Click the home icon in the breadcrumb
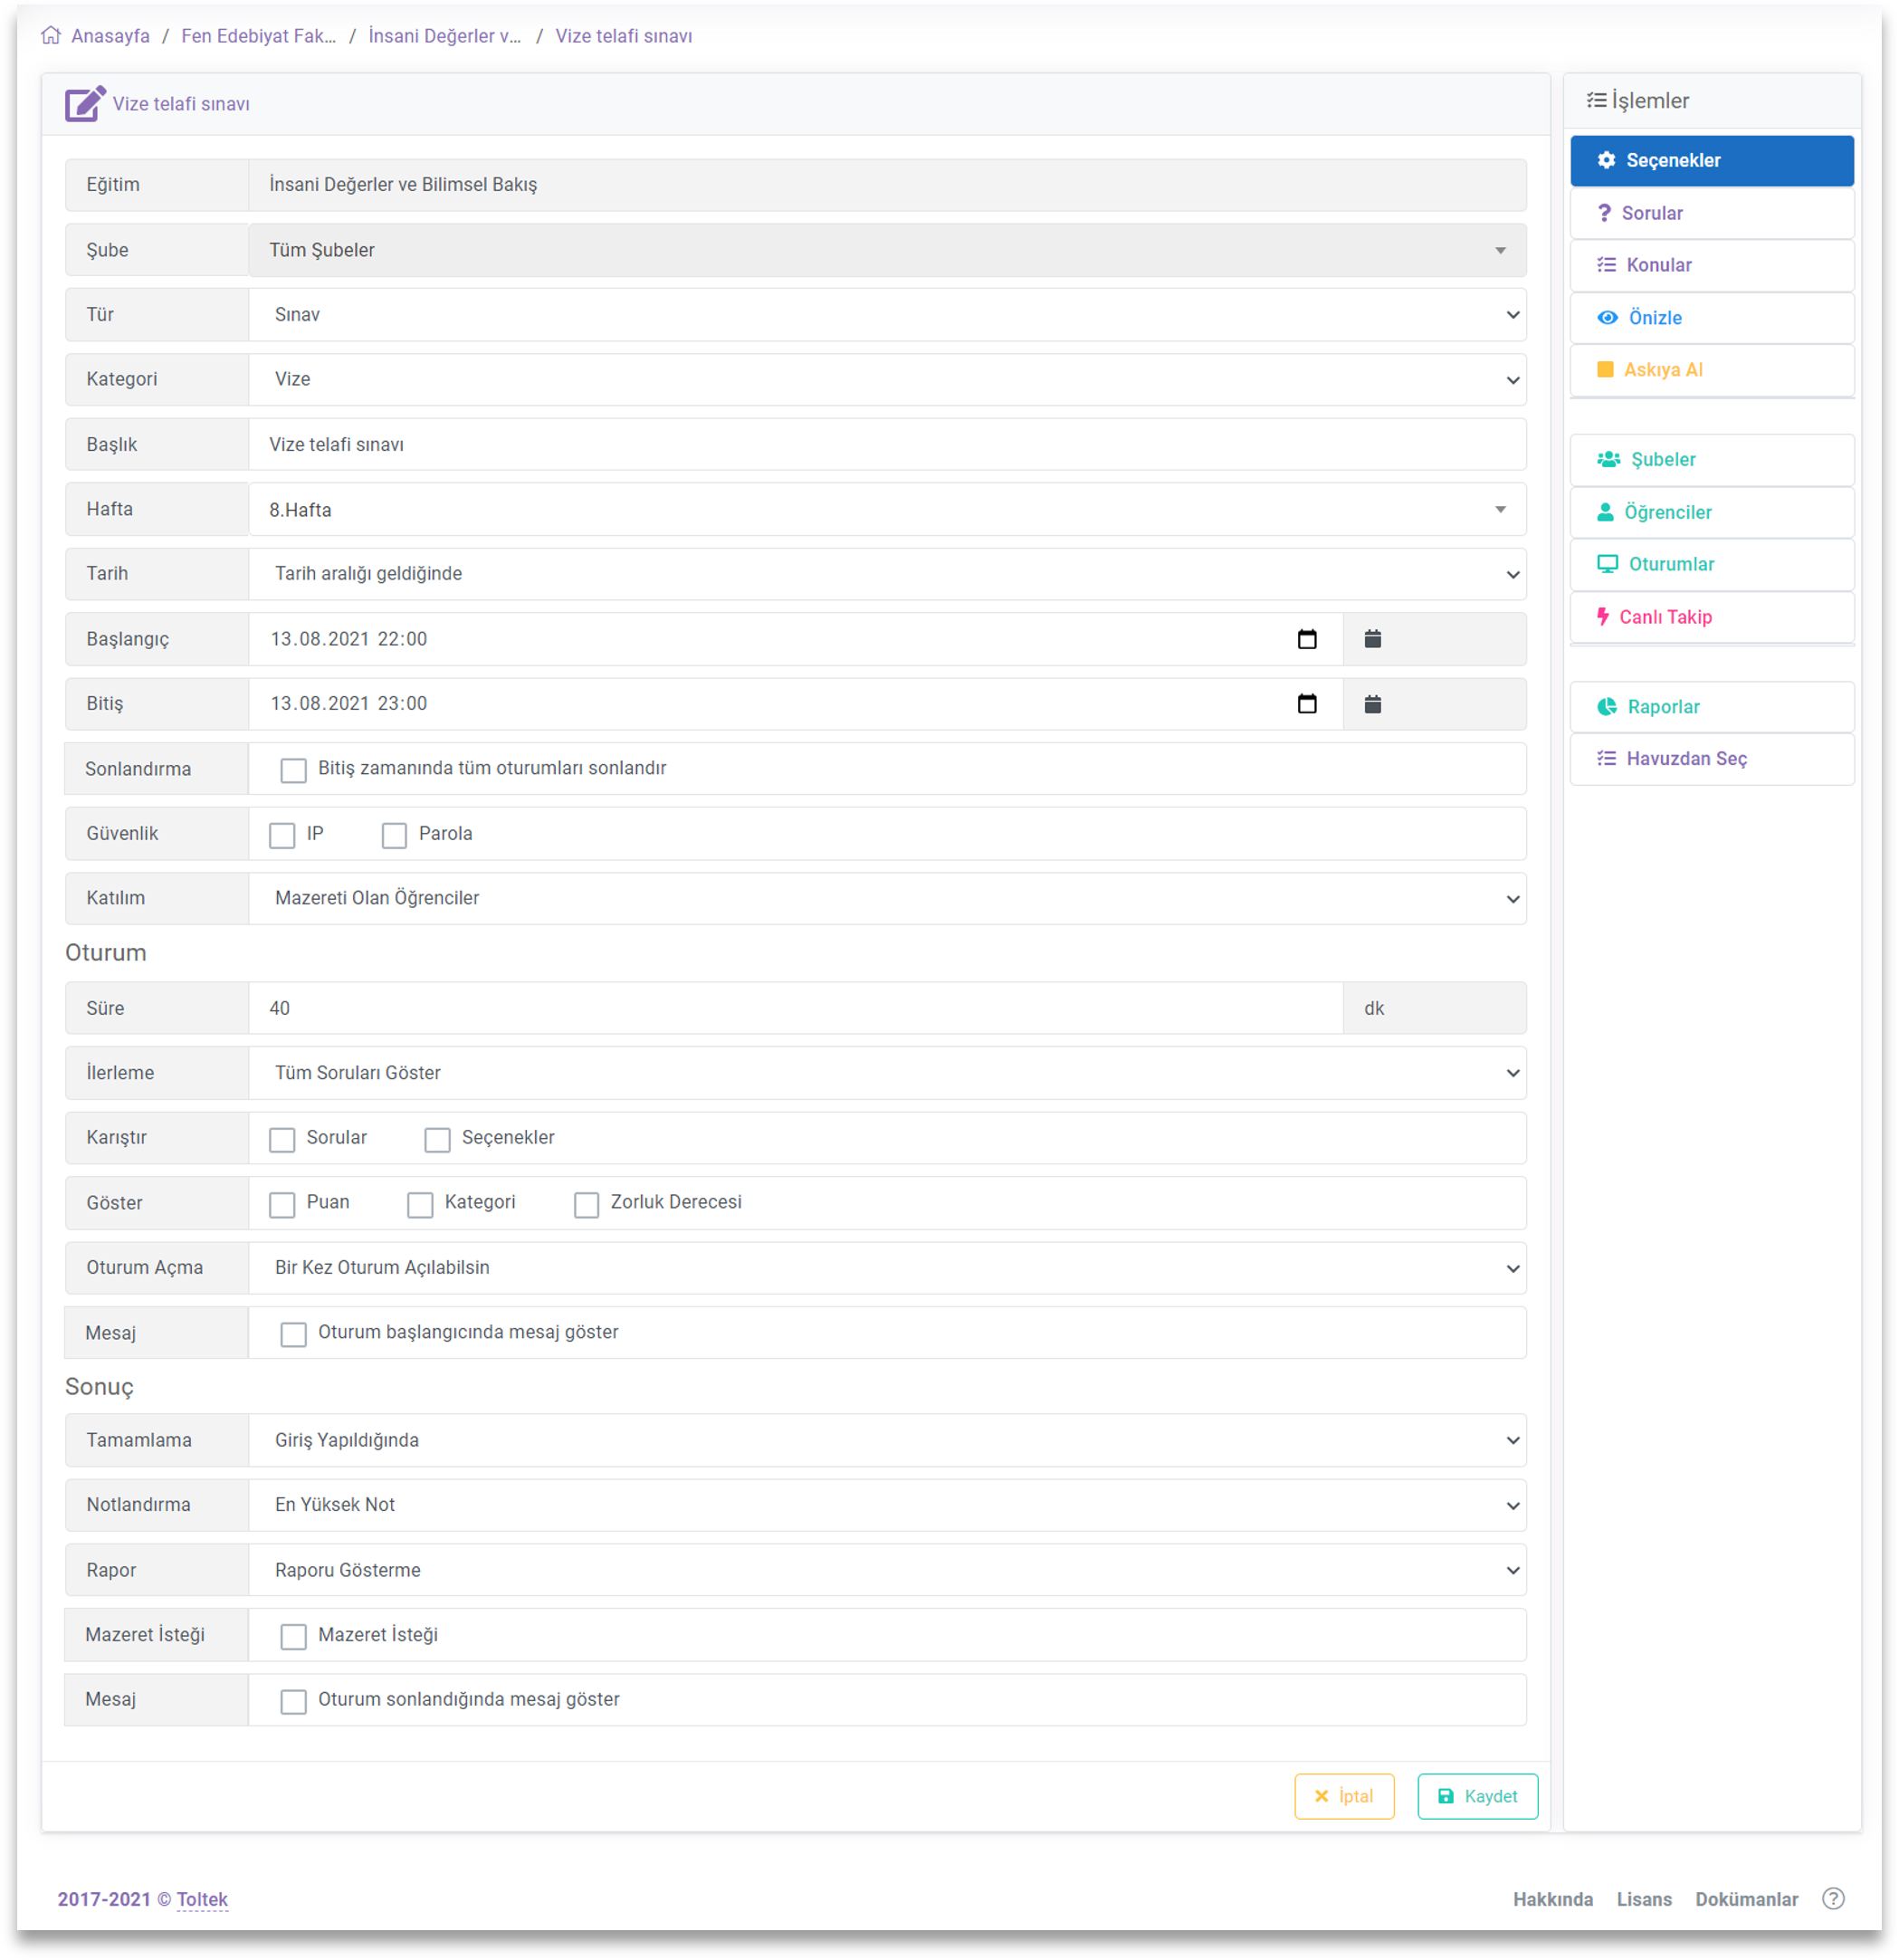 coord(51,36)
